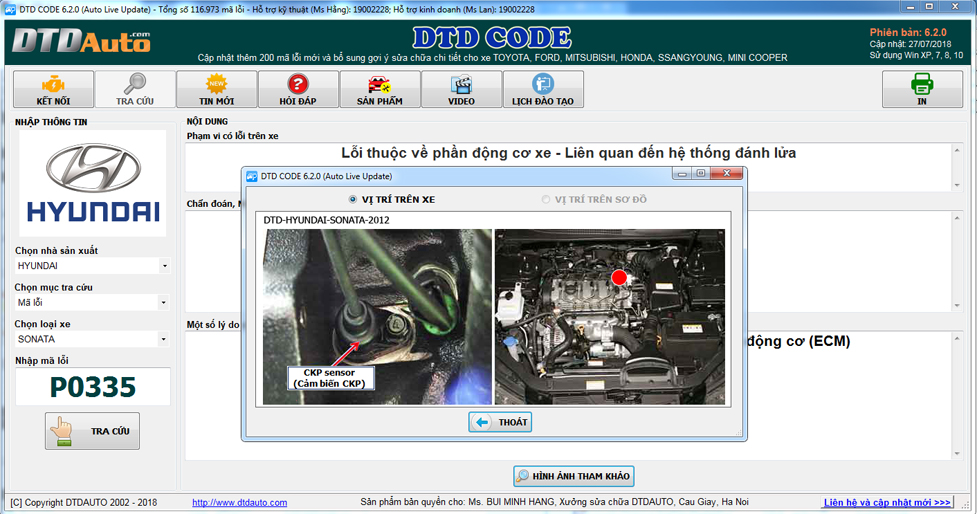Screen dimensions: 977x514
Task: Open LỊCH ĐÀO TẠO training schedule
Action: pos(543,89)
